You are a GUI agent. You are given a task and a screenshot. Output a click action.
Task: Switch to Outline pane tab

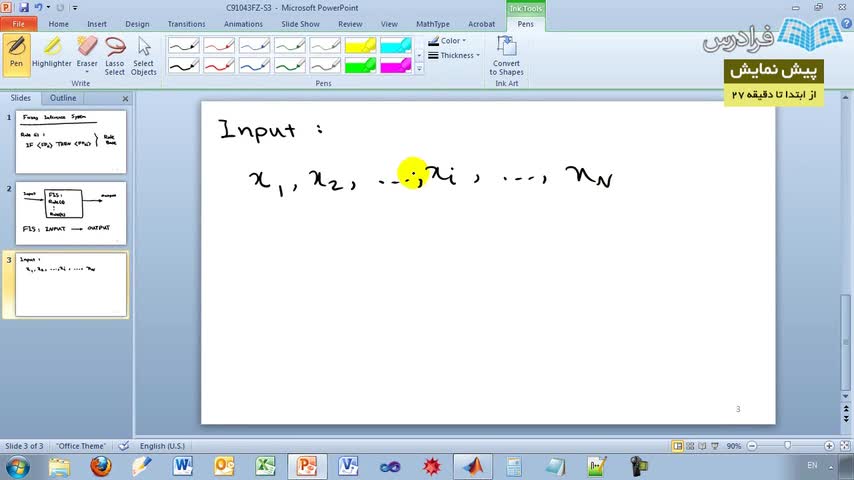click(63, 98)
